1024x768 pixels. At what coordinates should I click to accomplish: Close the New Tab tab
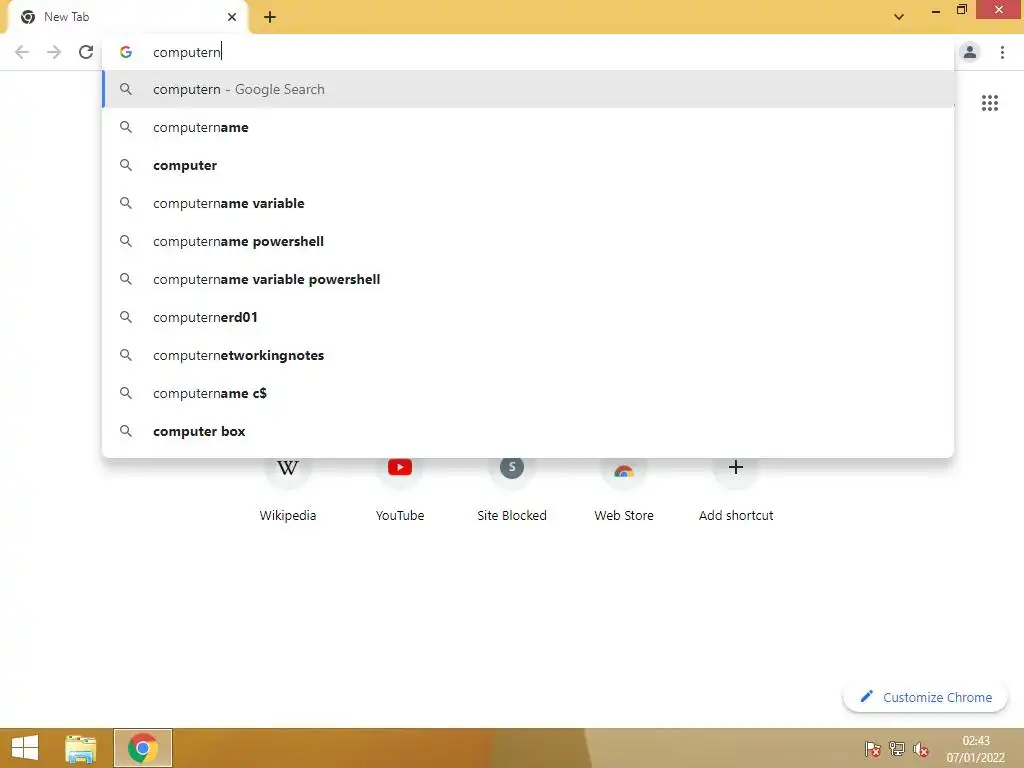pos(232,17)
